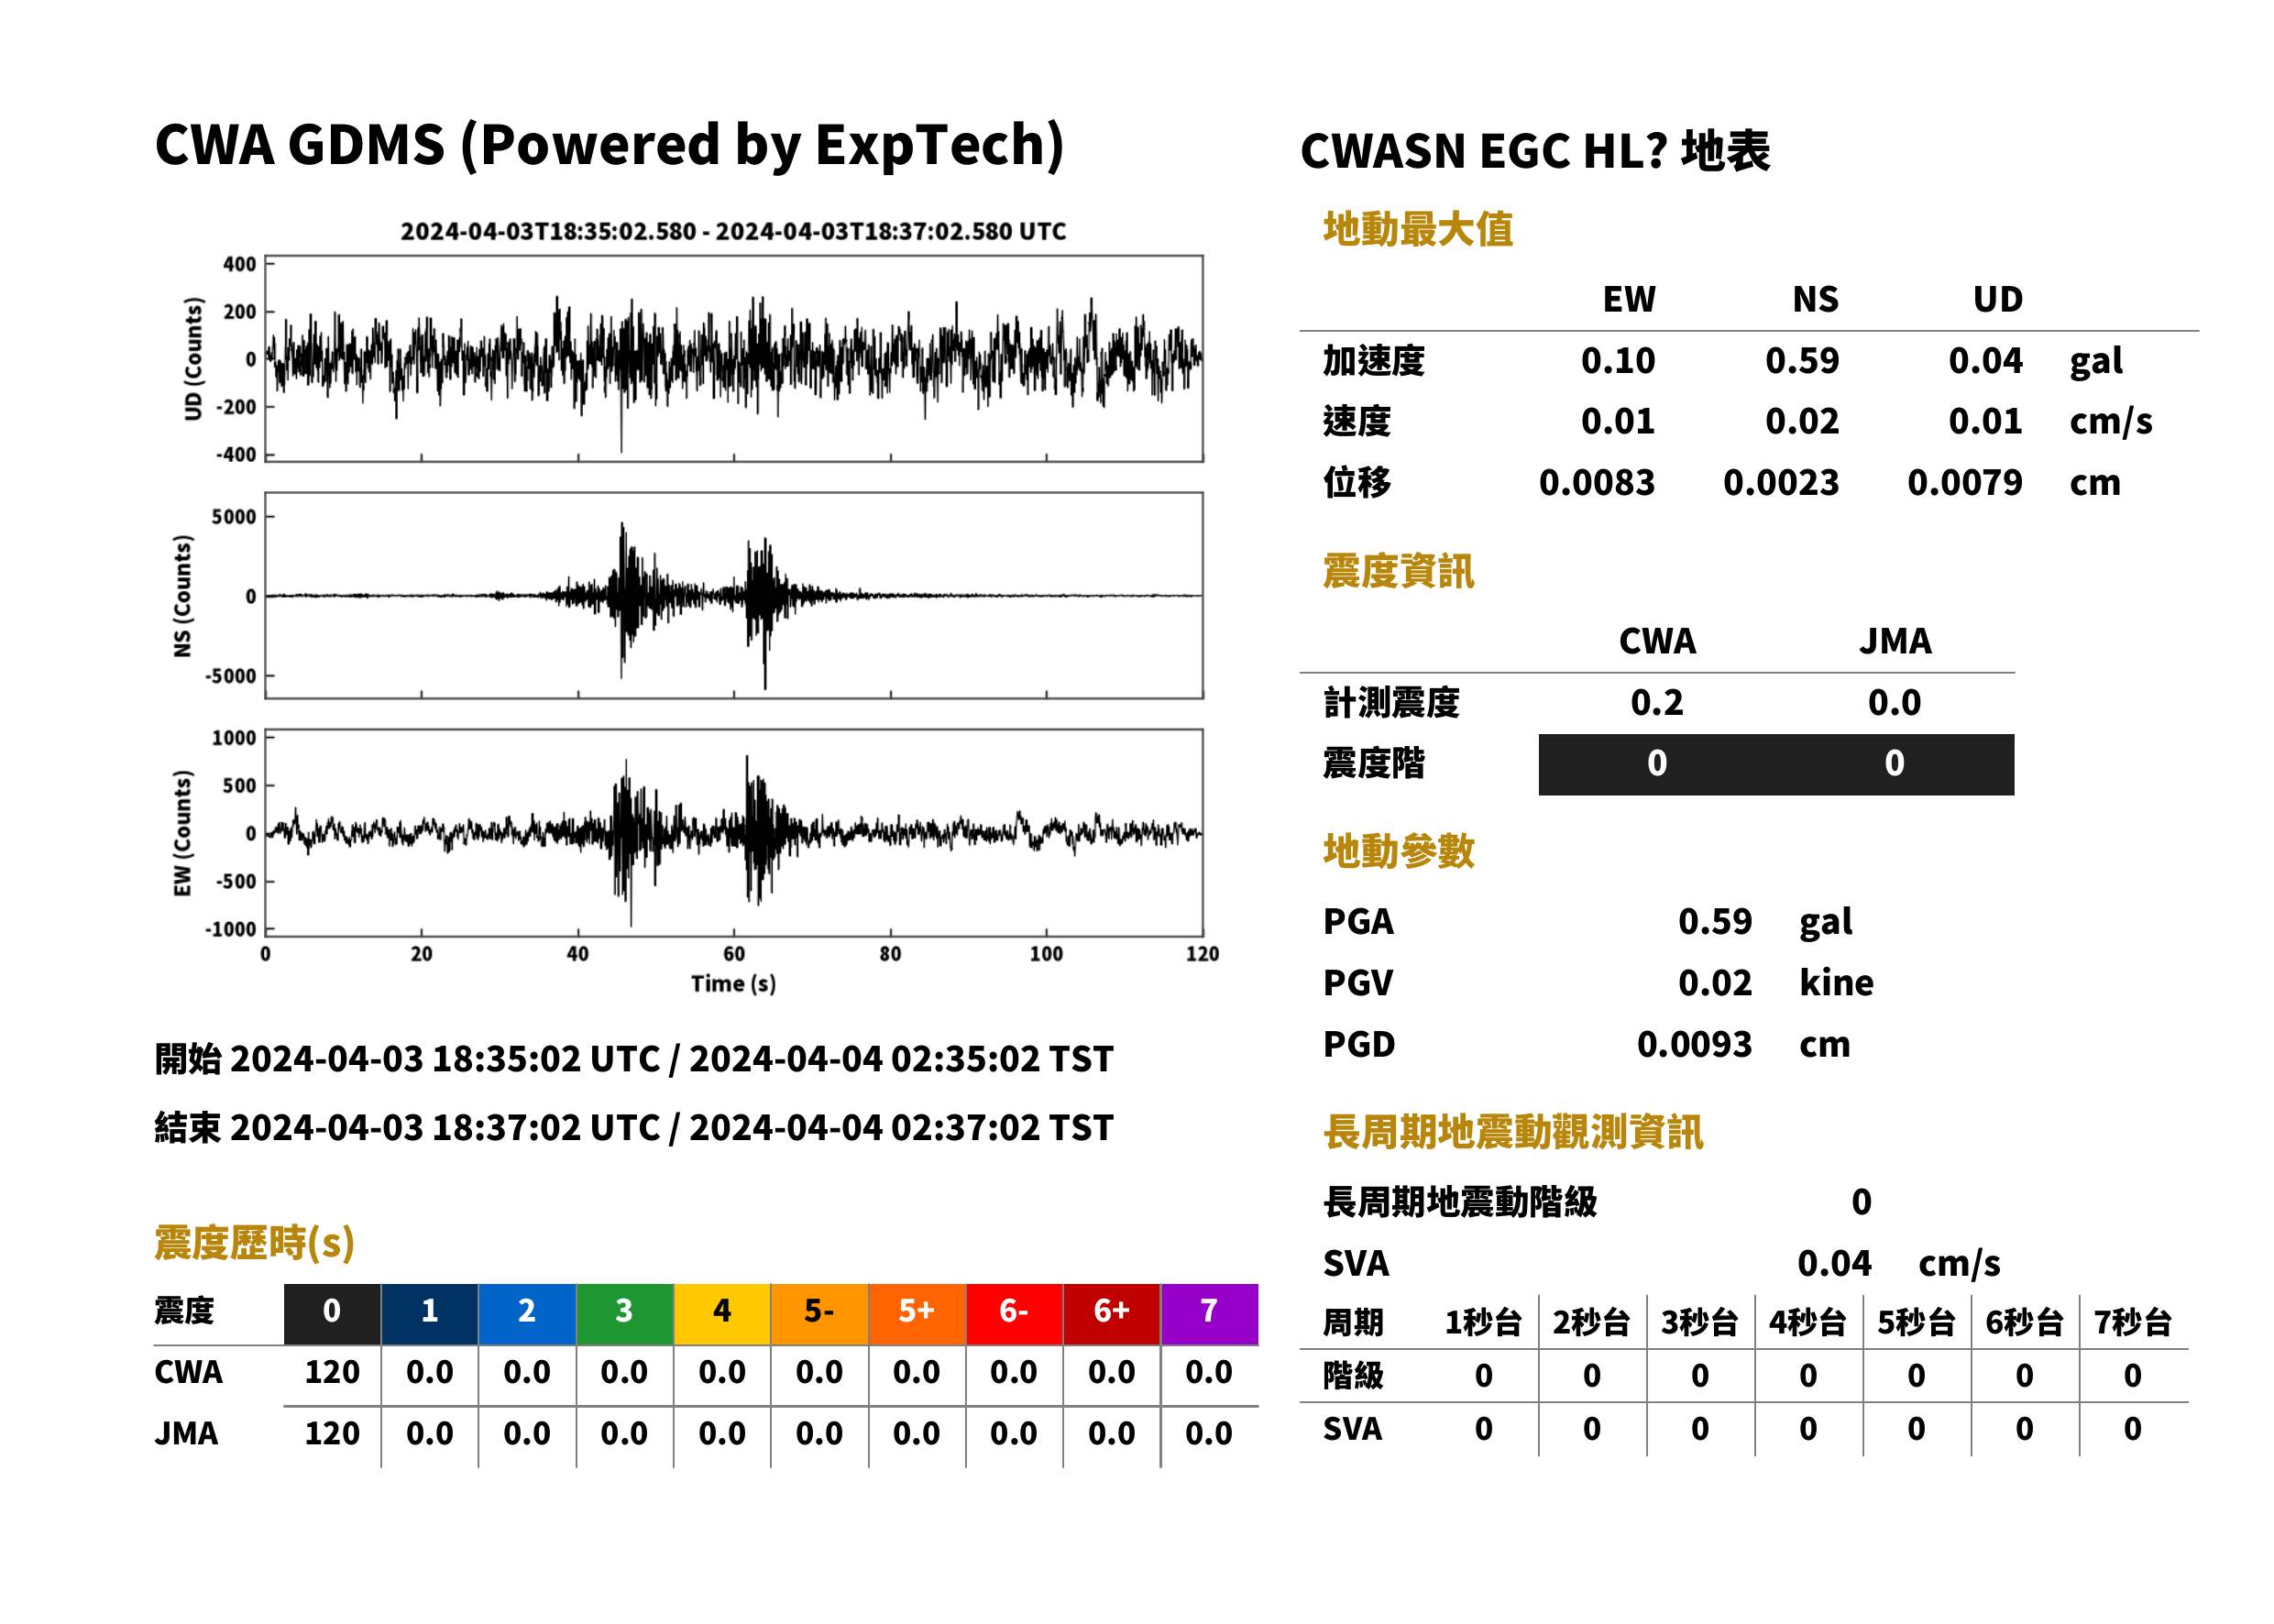Click the UD waveform plot

tap(733, 358)
